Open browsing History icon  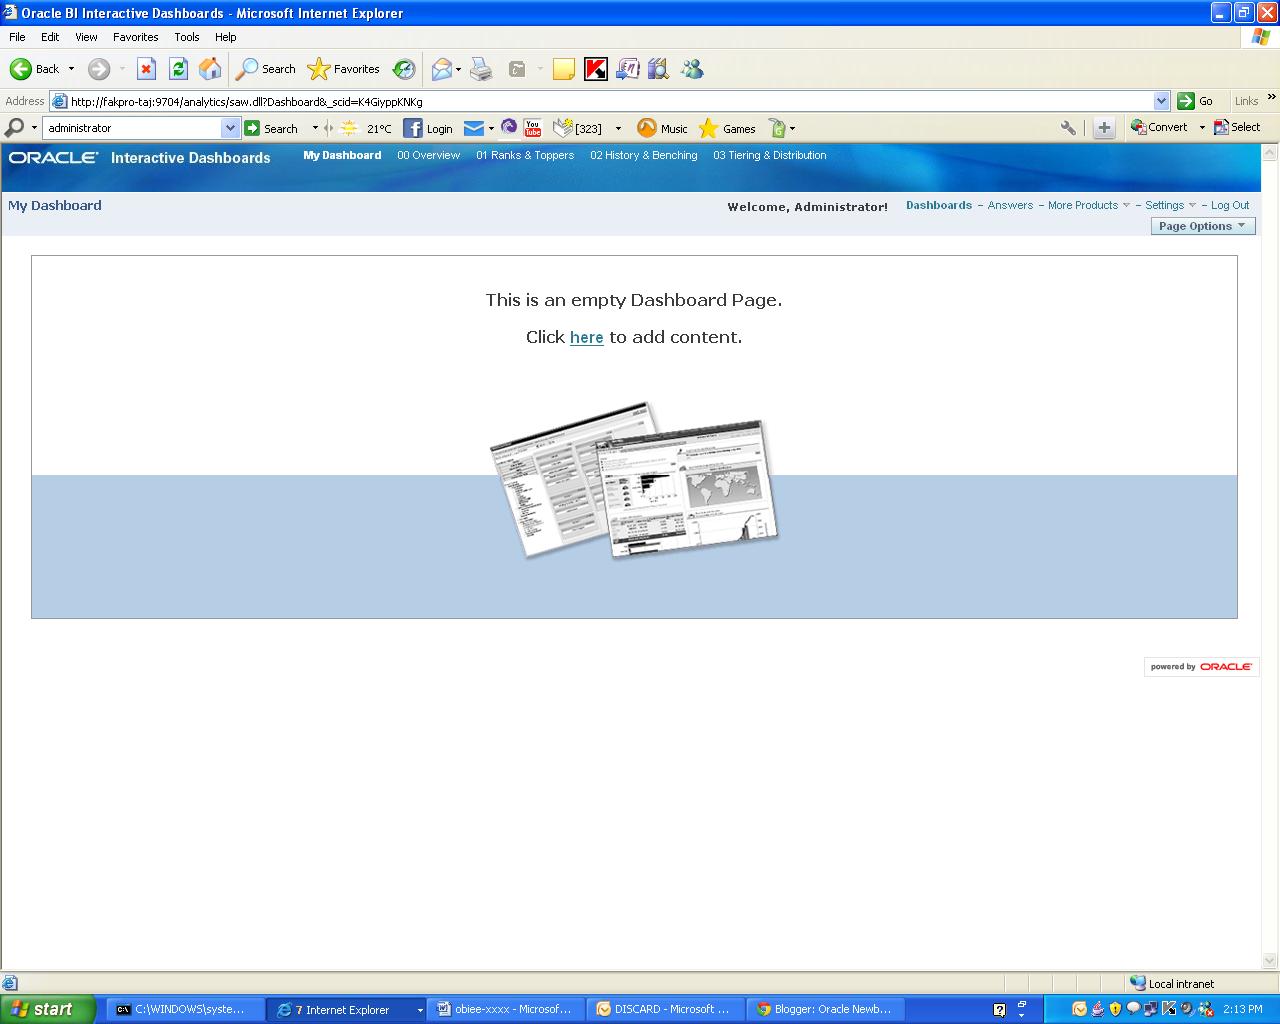(404, 69)
